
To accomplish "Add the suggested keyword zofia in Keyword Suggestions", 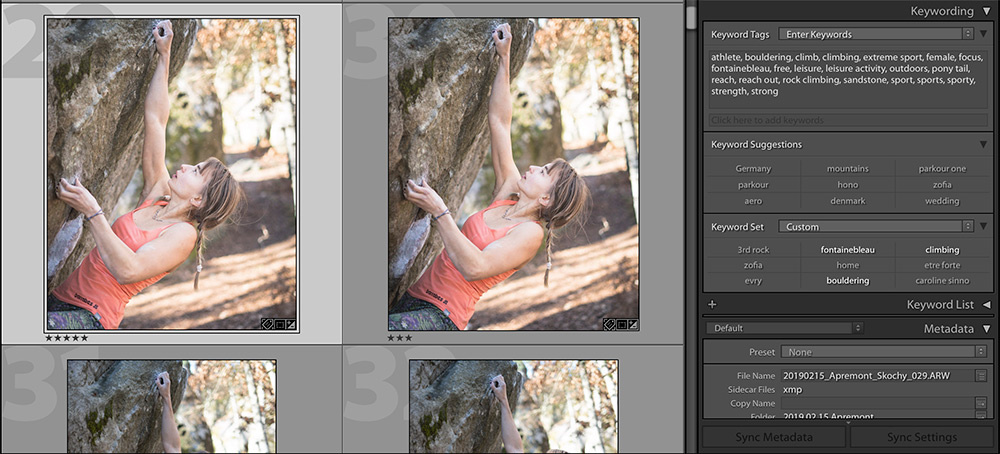I will [942, 185].
